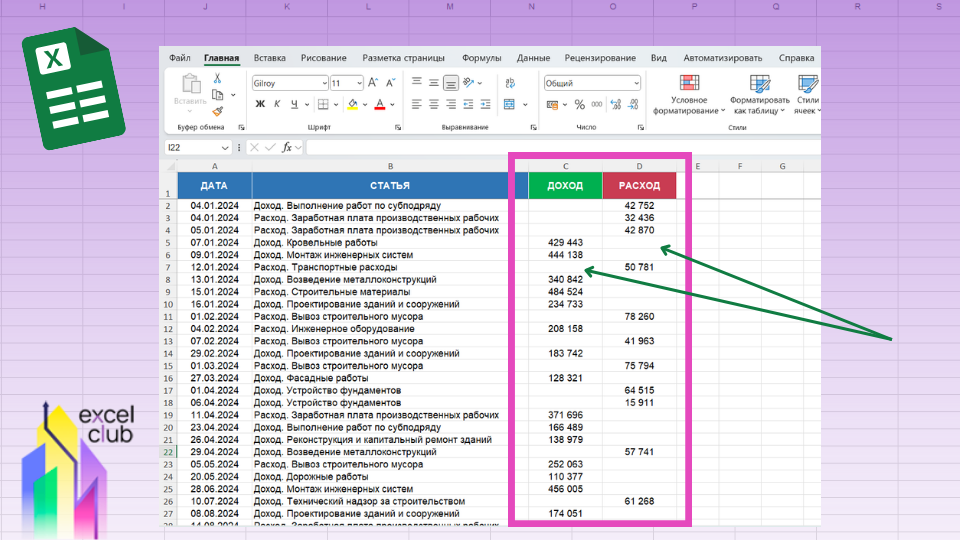Open Буфер обмена dialog launcher

(241, 127)
